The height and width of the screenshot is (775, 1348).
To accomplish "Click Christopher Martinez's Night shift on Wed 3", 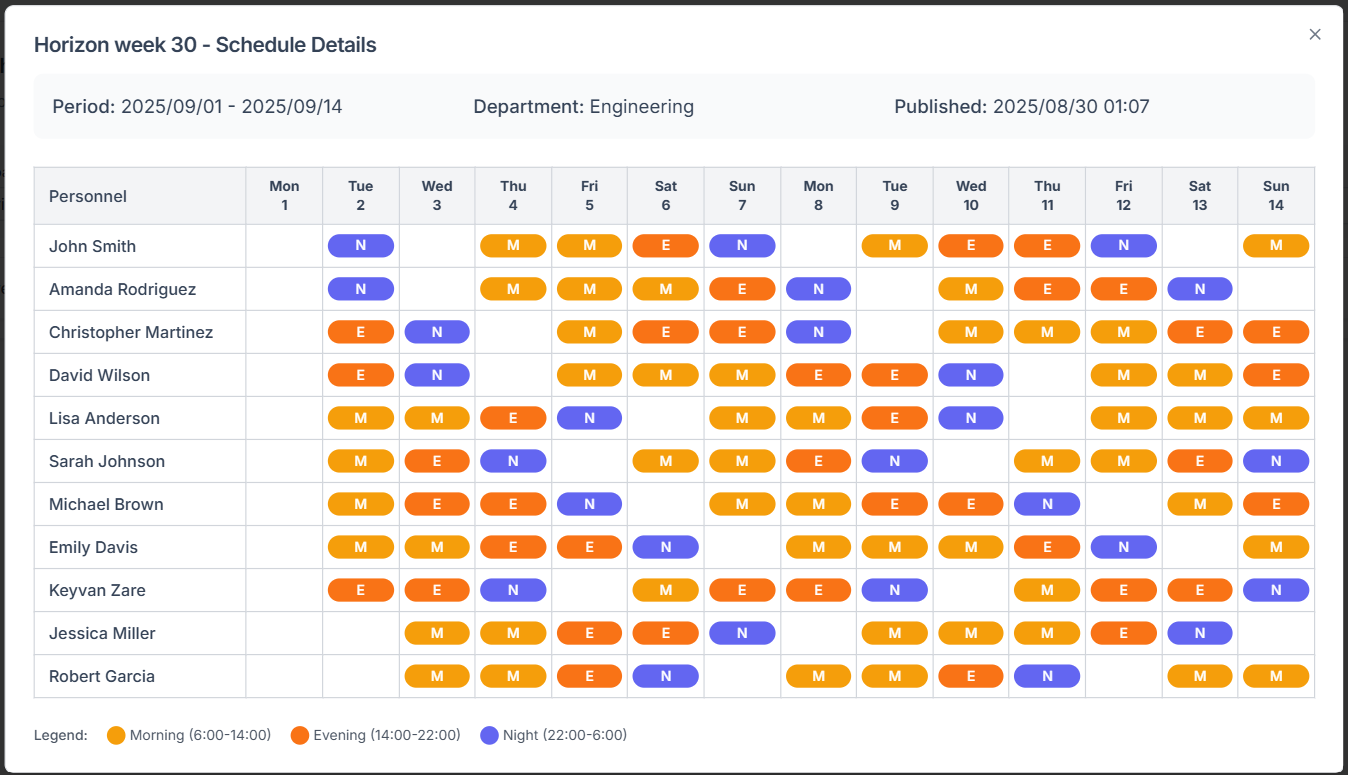I will [437, 332].
